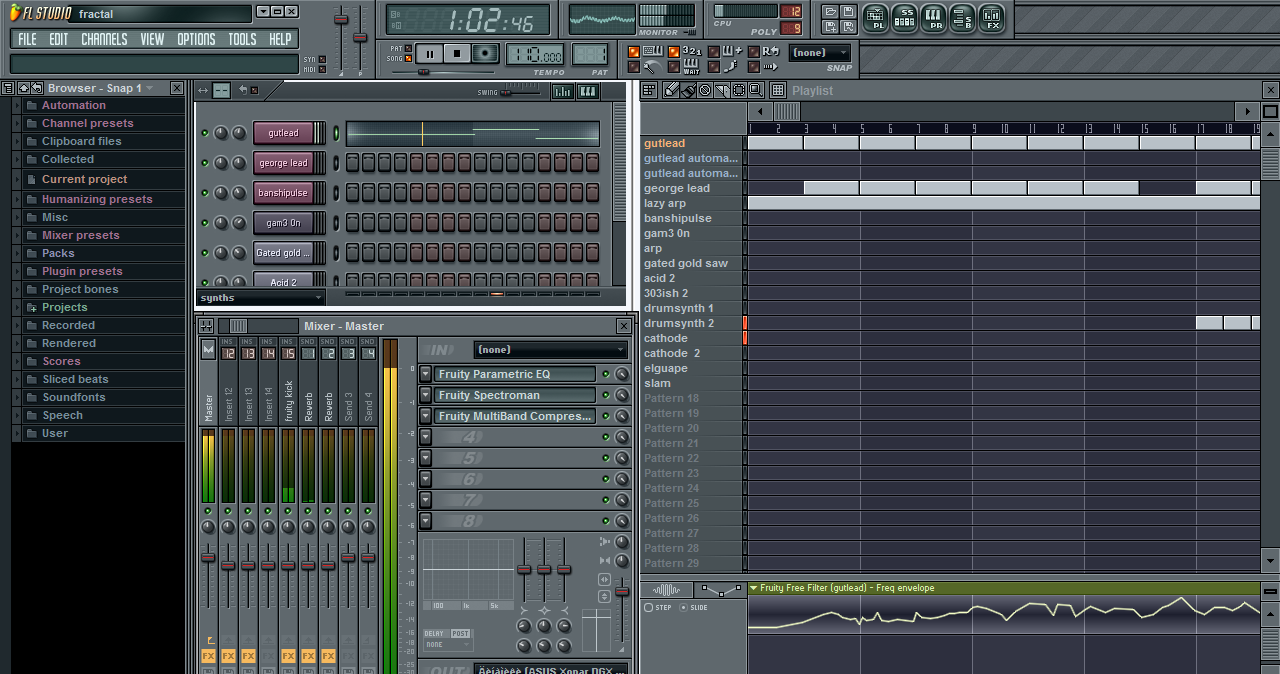Open the CHANNELS menu

(x=104, y=39)
